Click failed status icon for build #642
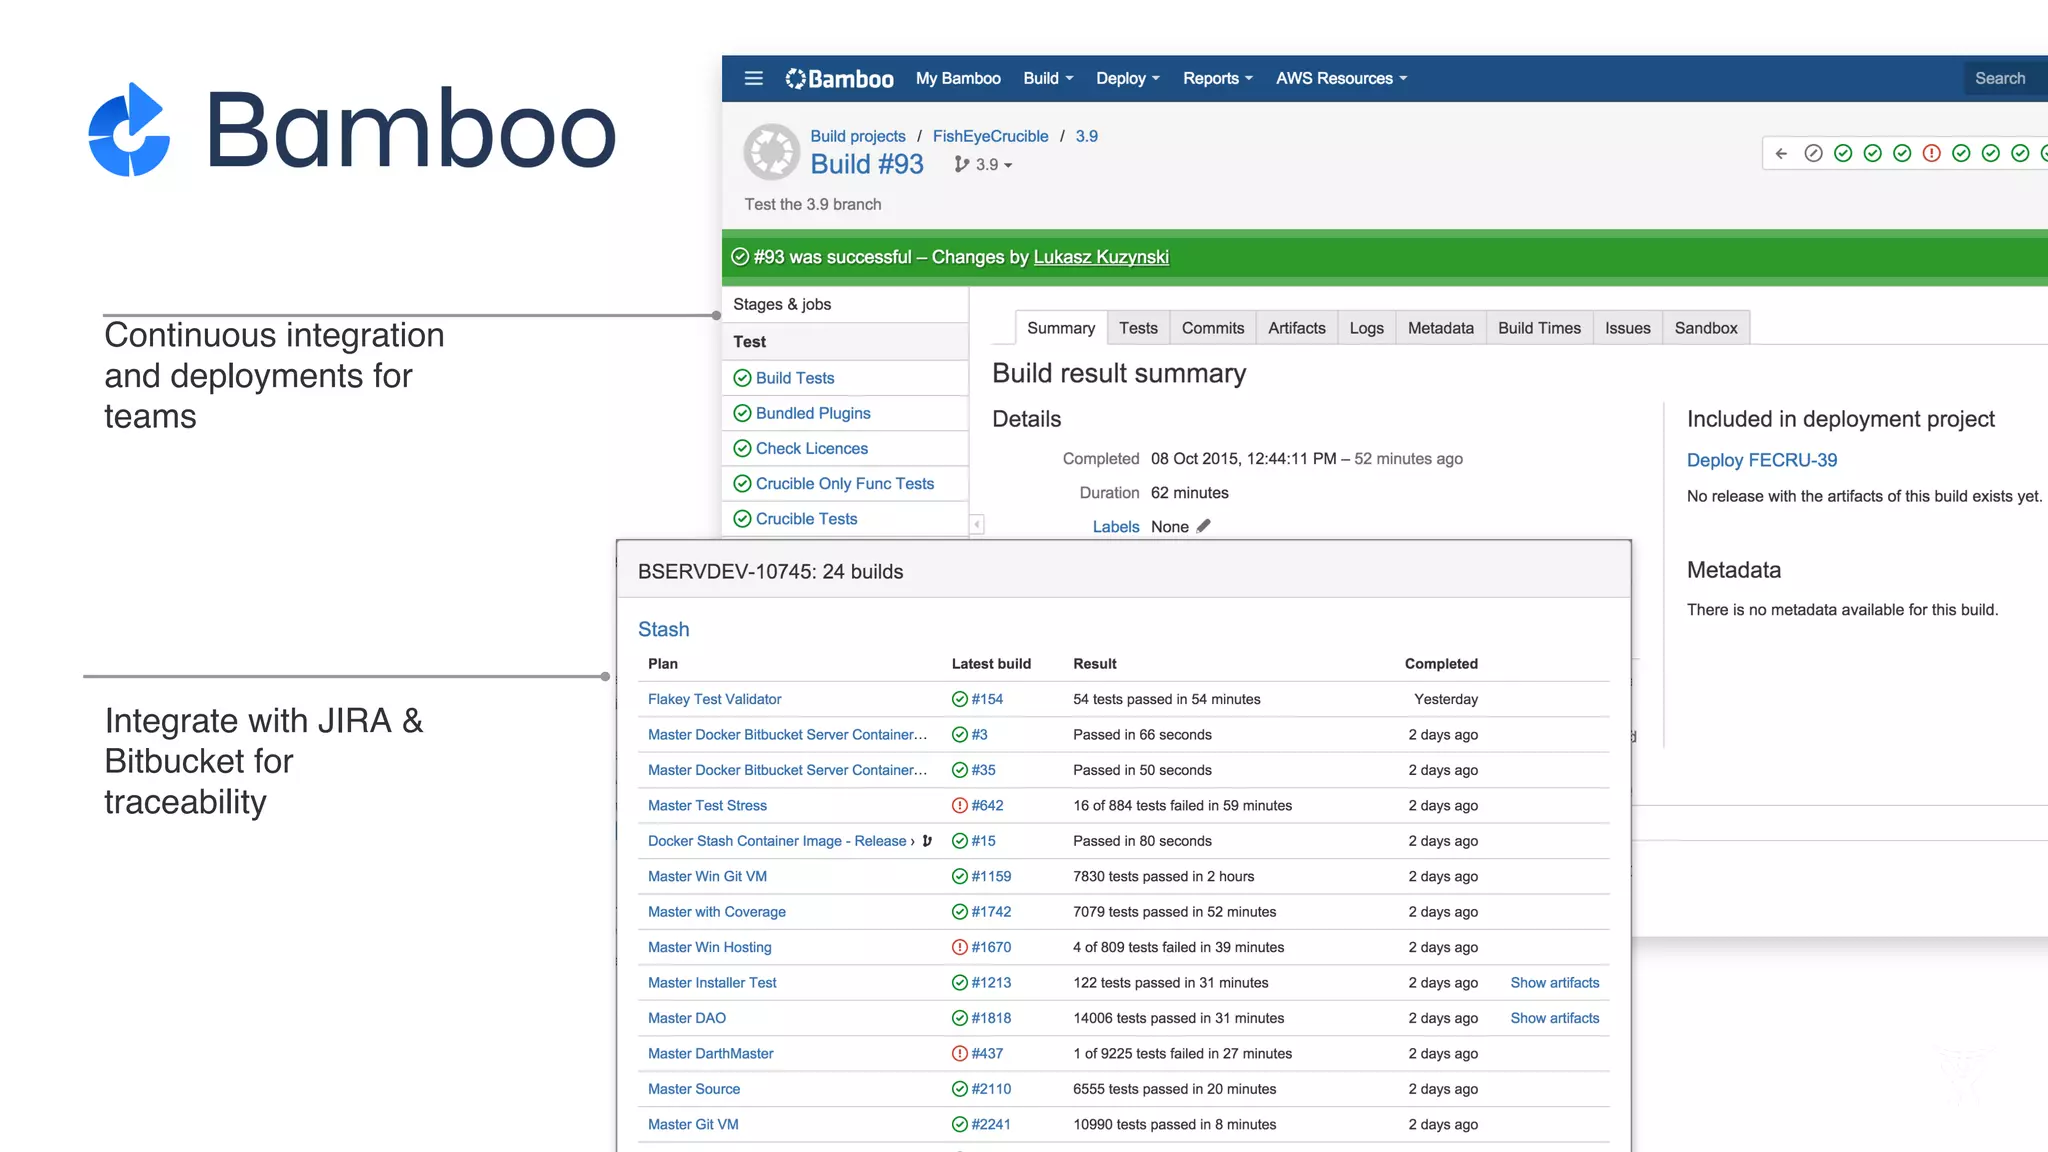The image size is (2048, 1152). point(960,805)
